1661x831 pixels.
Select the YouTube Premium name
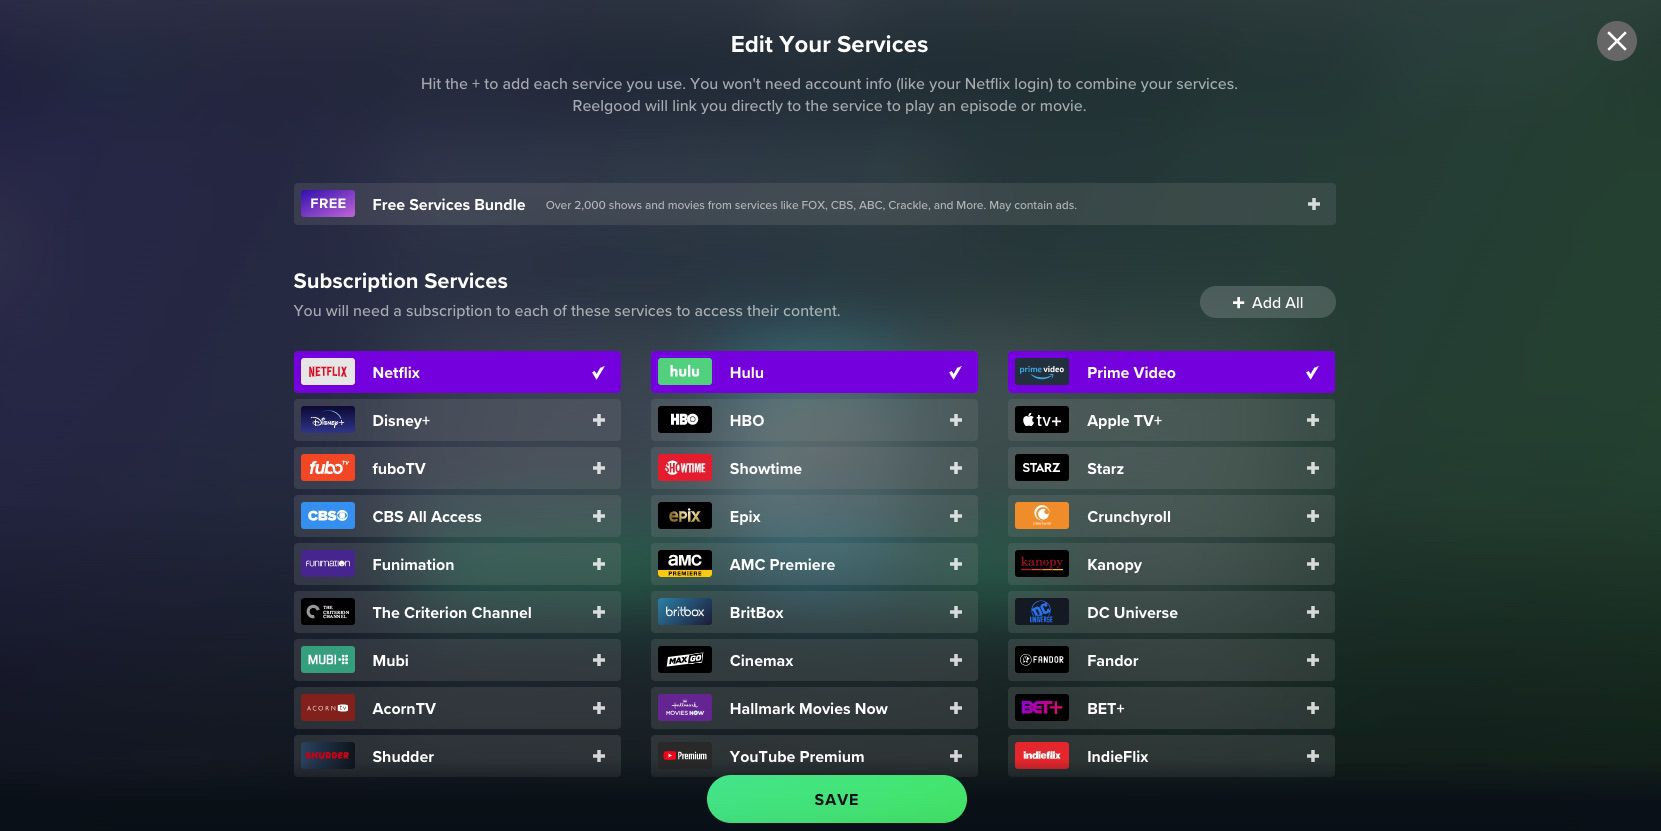(x=797, y=756)
